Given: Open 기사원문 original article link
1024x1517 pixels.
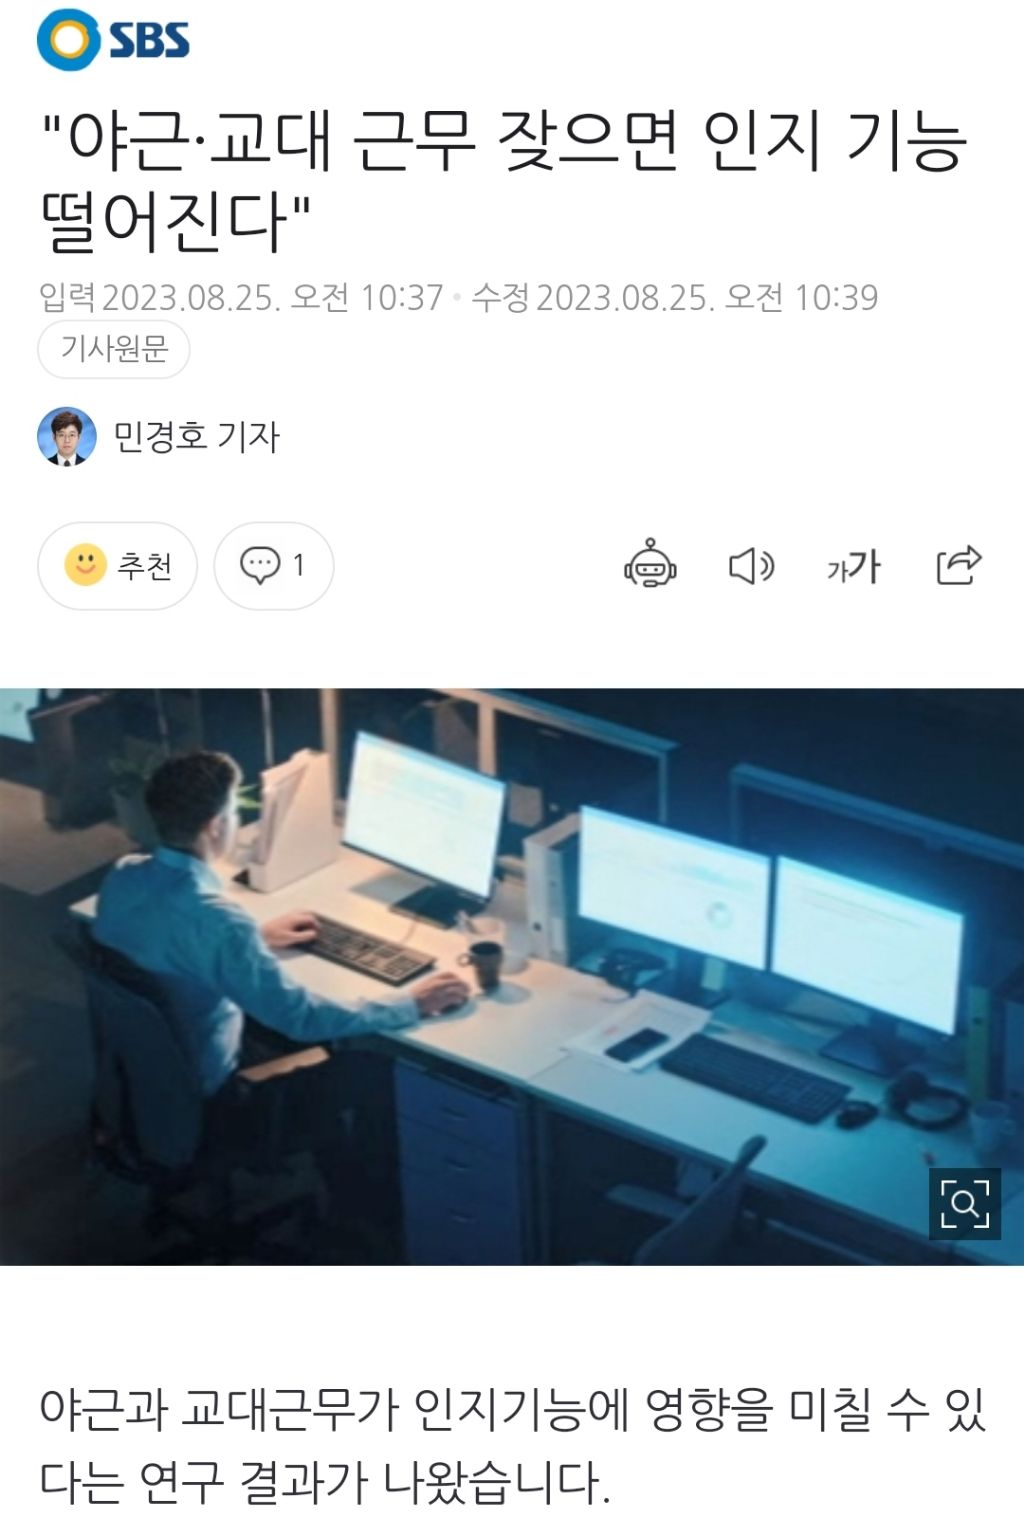Looking at the screenshot, I should tap(114, 349).
